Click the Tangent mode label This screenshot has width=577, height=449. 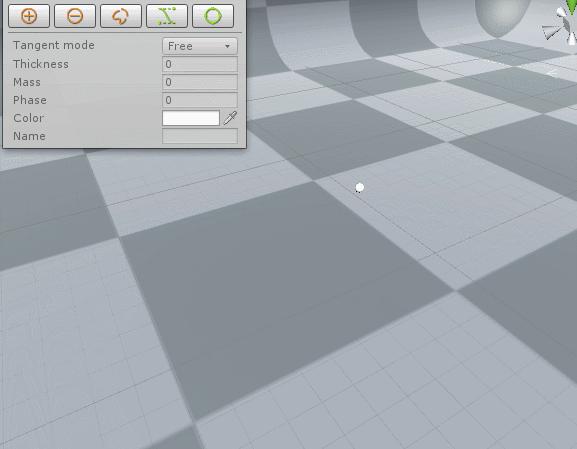(x=54, y=45)
